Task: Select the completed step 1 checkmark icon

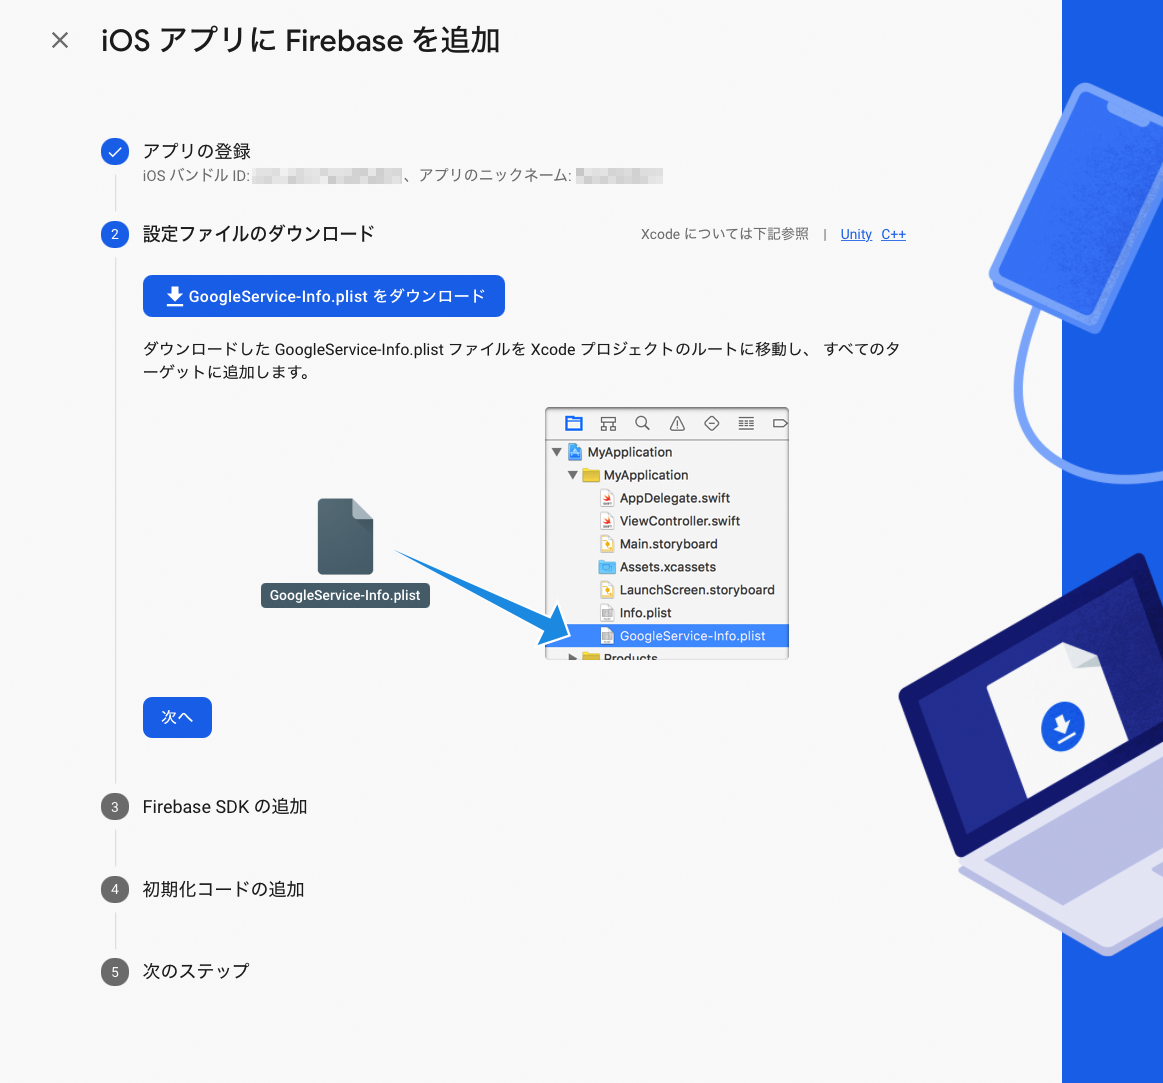Action: pos(115,151)
